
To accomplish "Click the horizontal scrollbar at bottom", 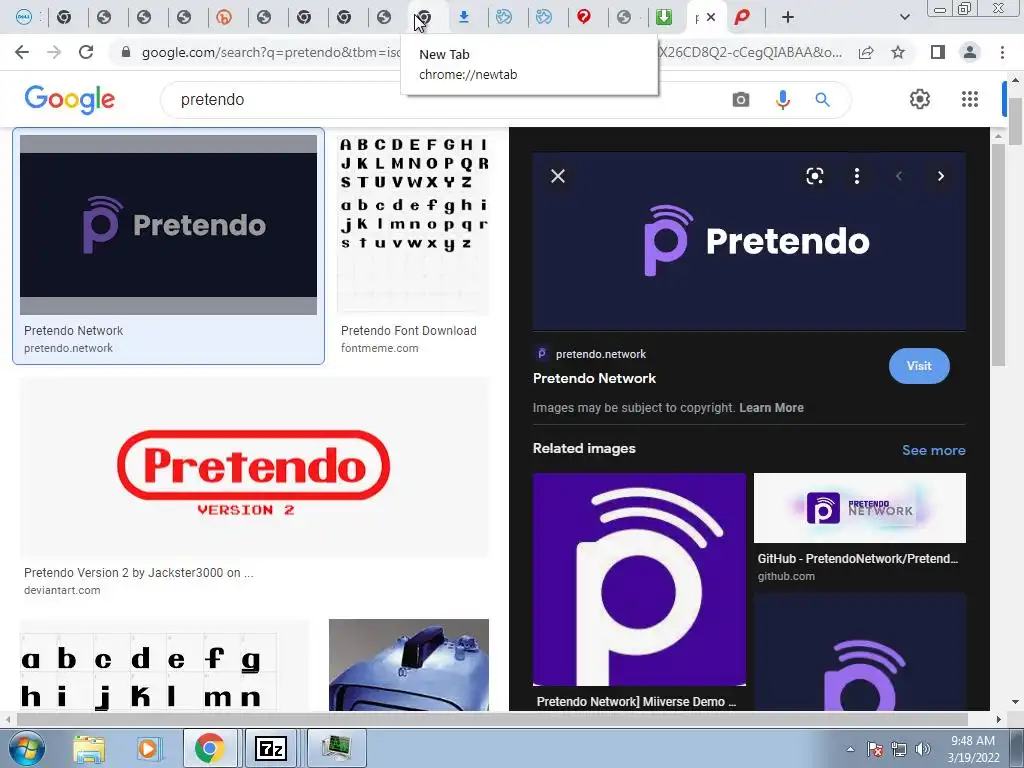I will click(x=492, y=719).
